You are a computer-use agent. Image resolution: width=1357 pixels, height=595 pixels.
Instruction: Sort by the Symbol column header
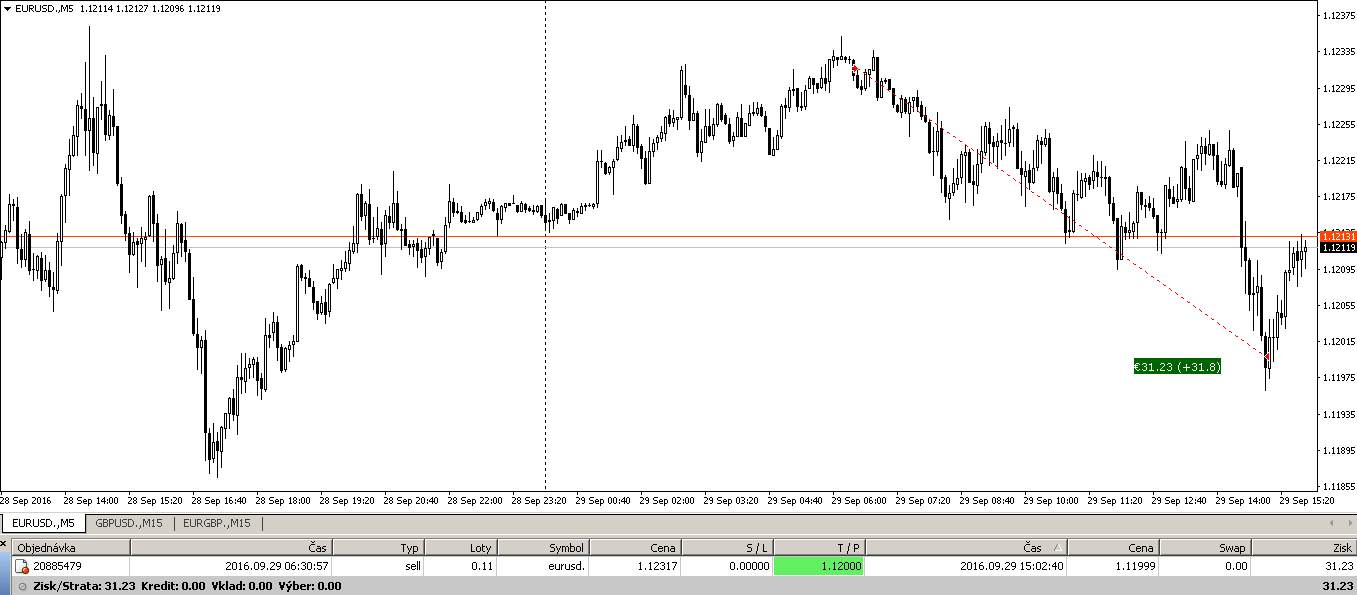coord(543,548)
